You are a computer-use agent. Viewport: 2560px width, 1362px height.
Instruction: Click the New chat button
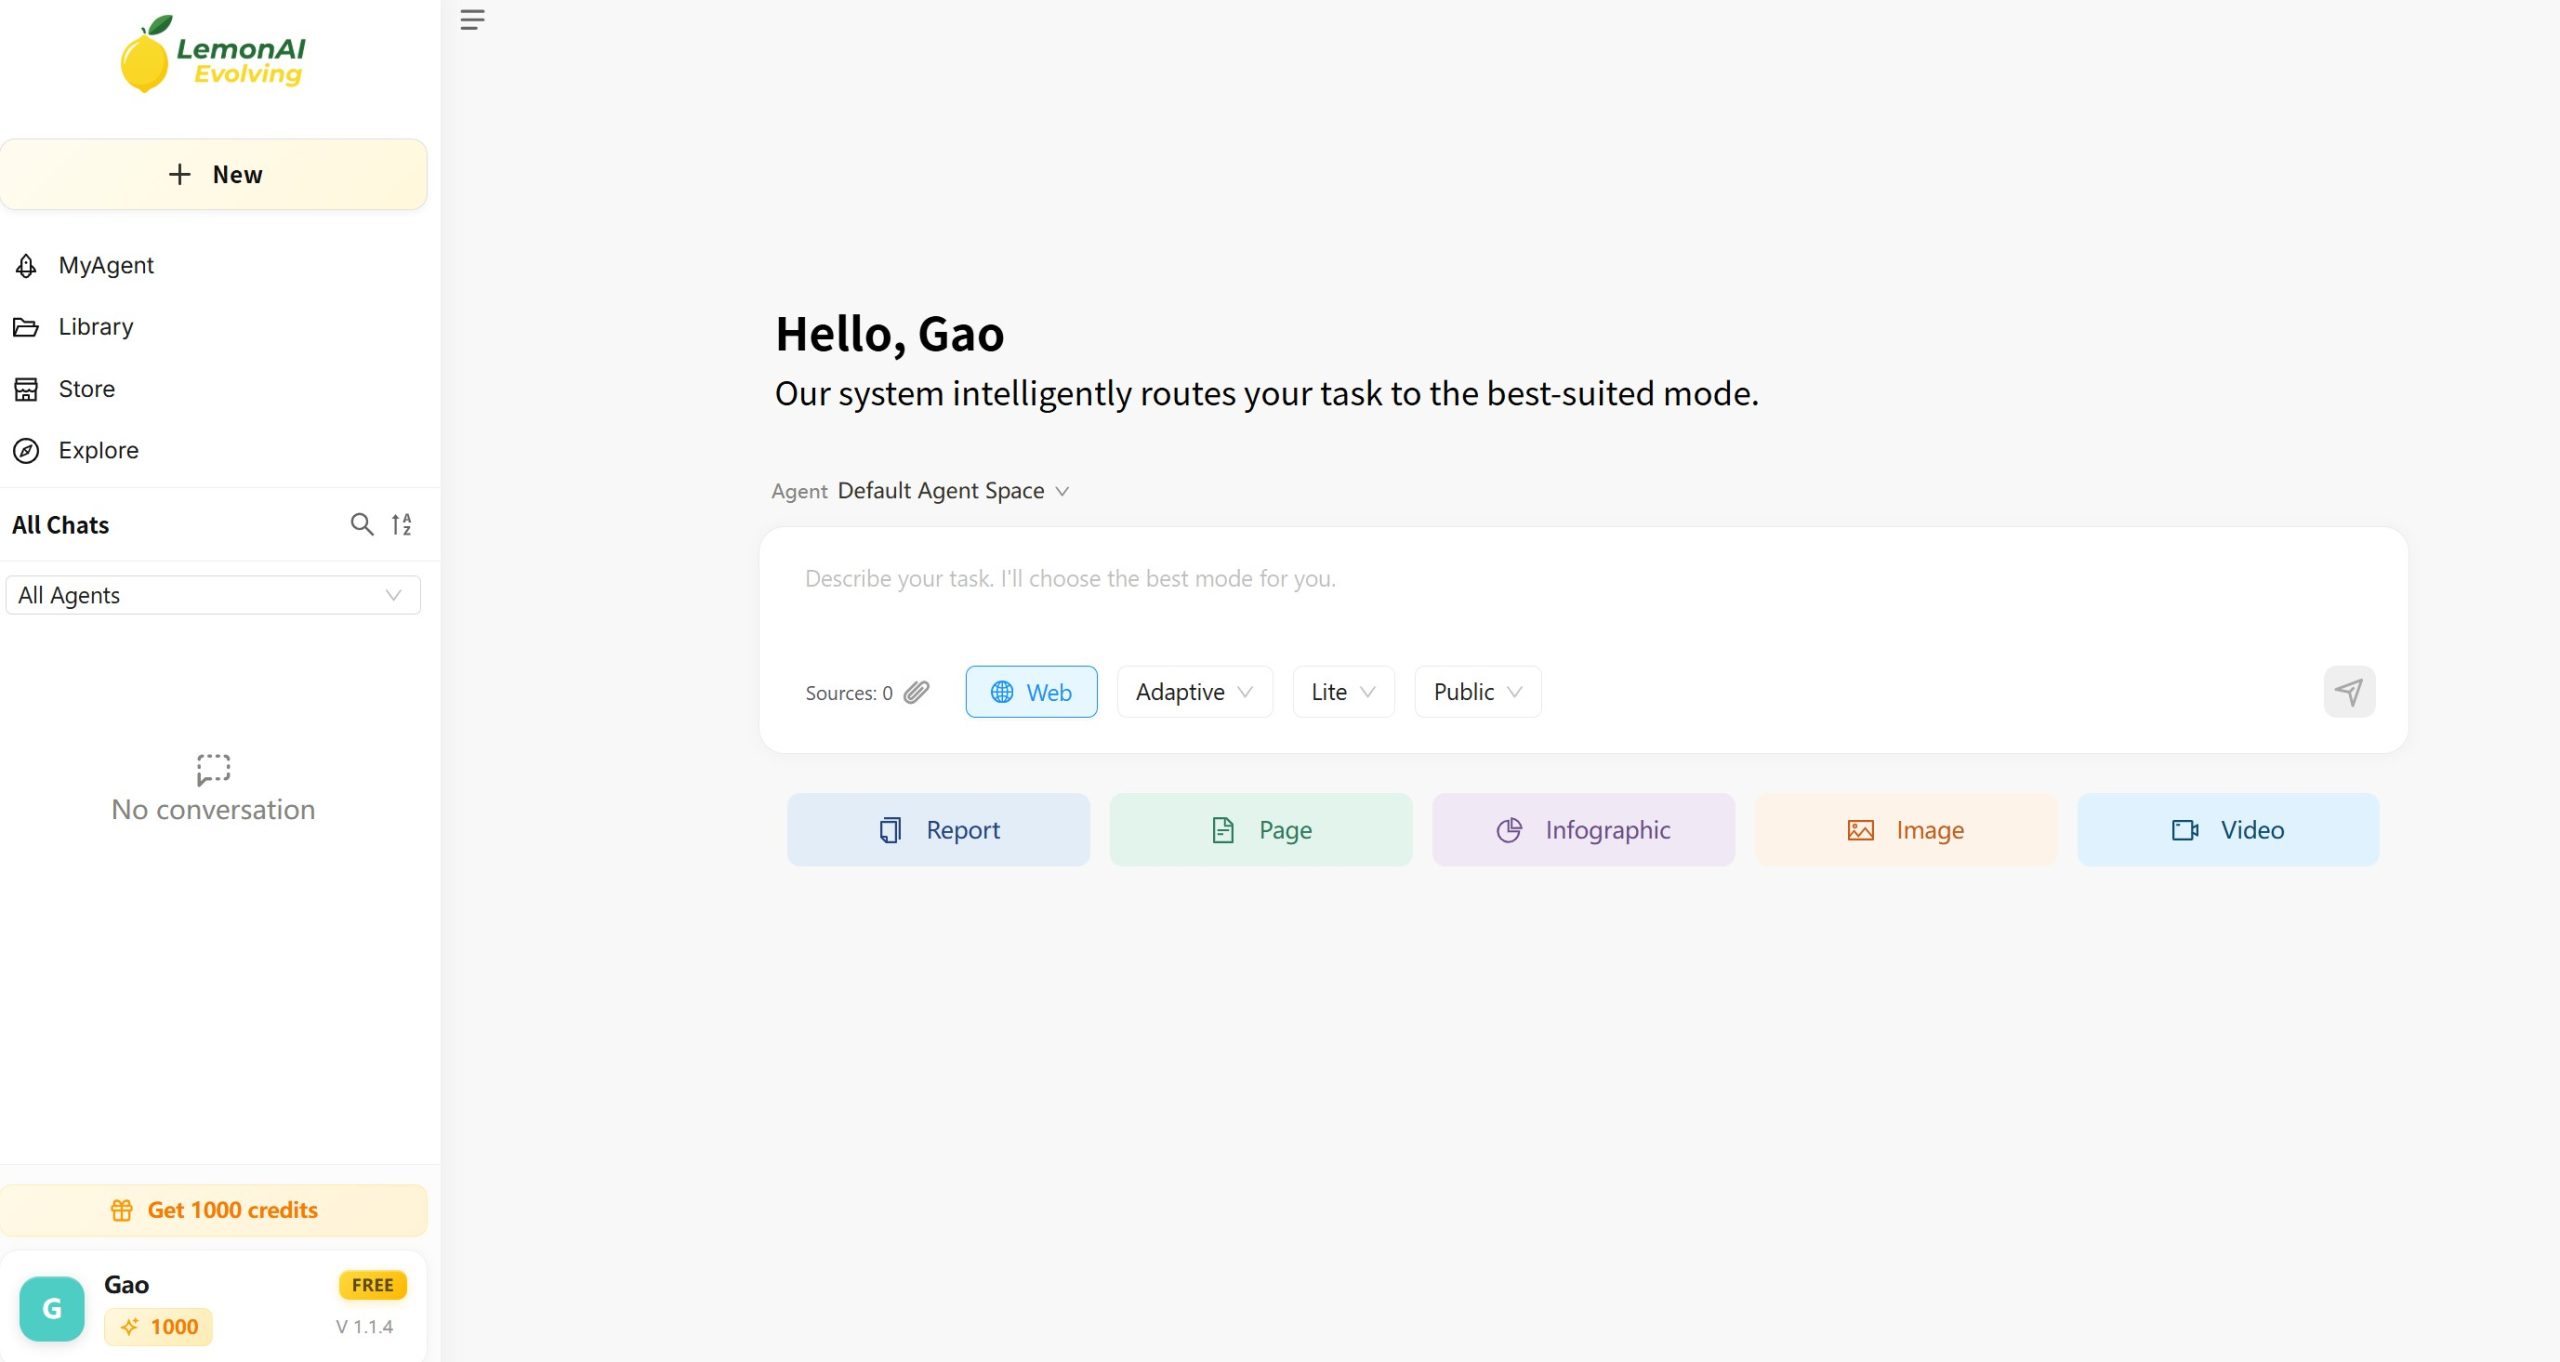point(214,175)
